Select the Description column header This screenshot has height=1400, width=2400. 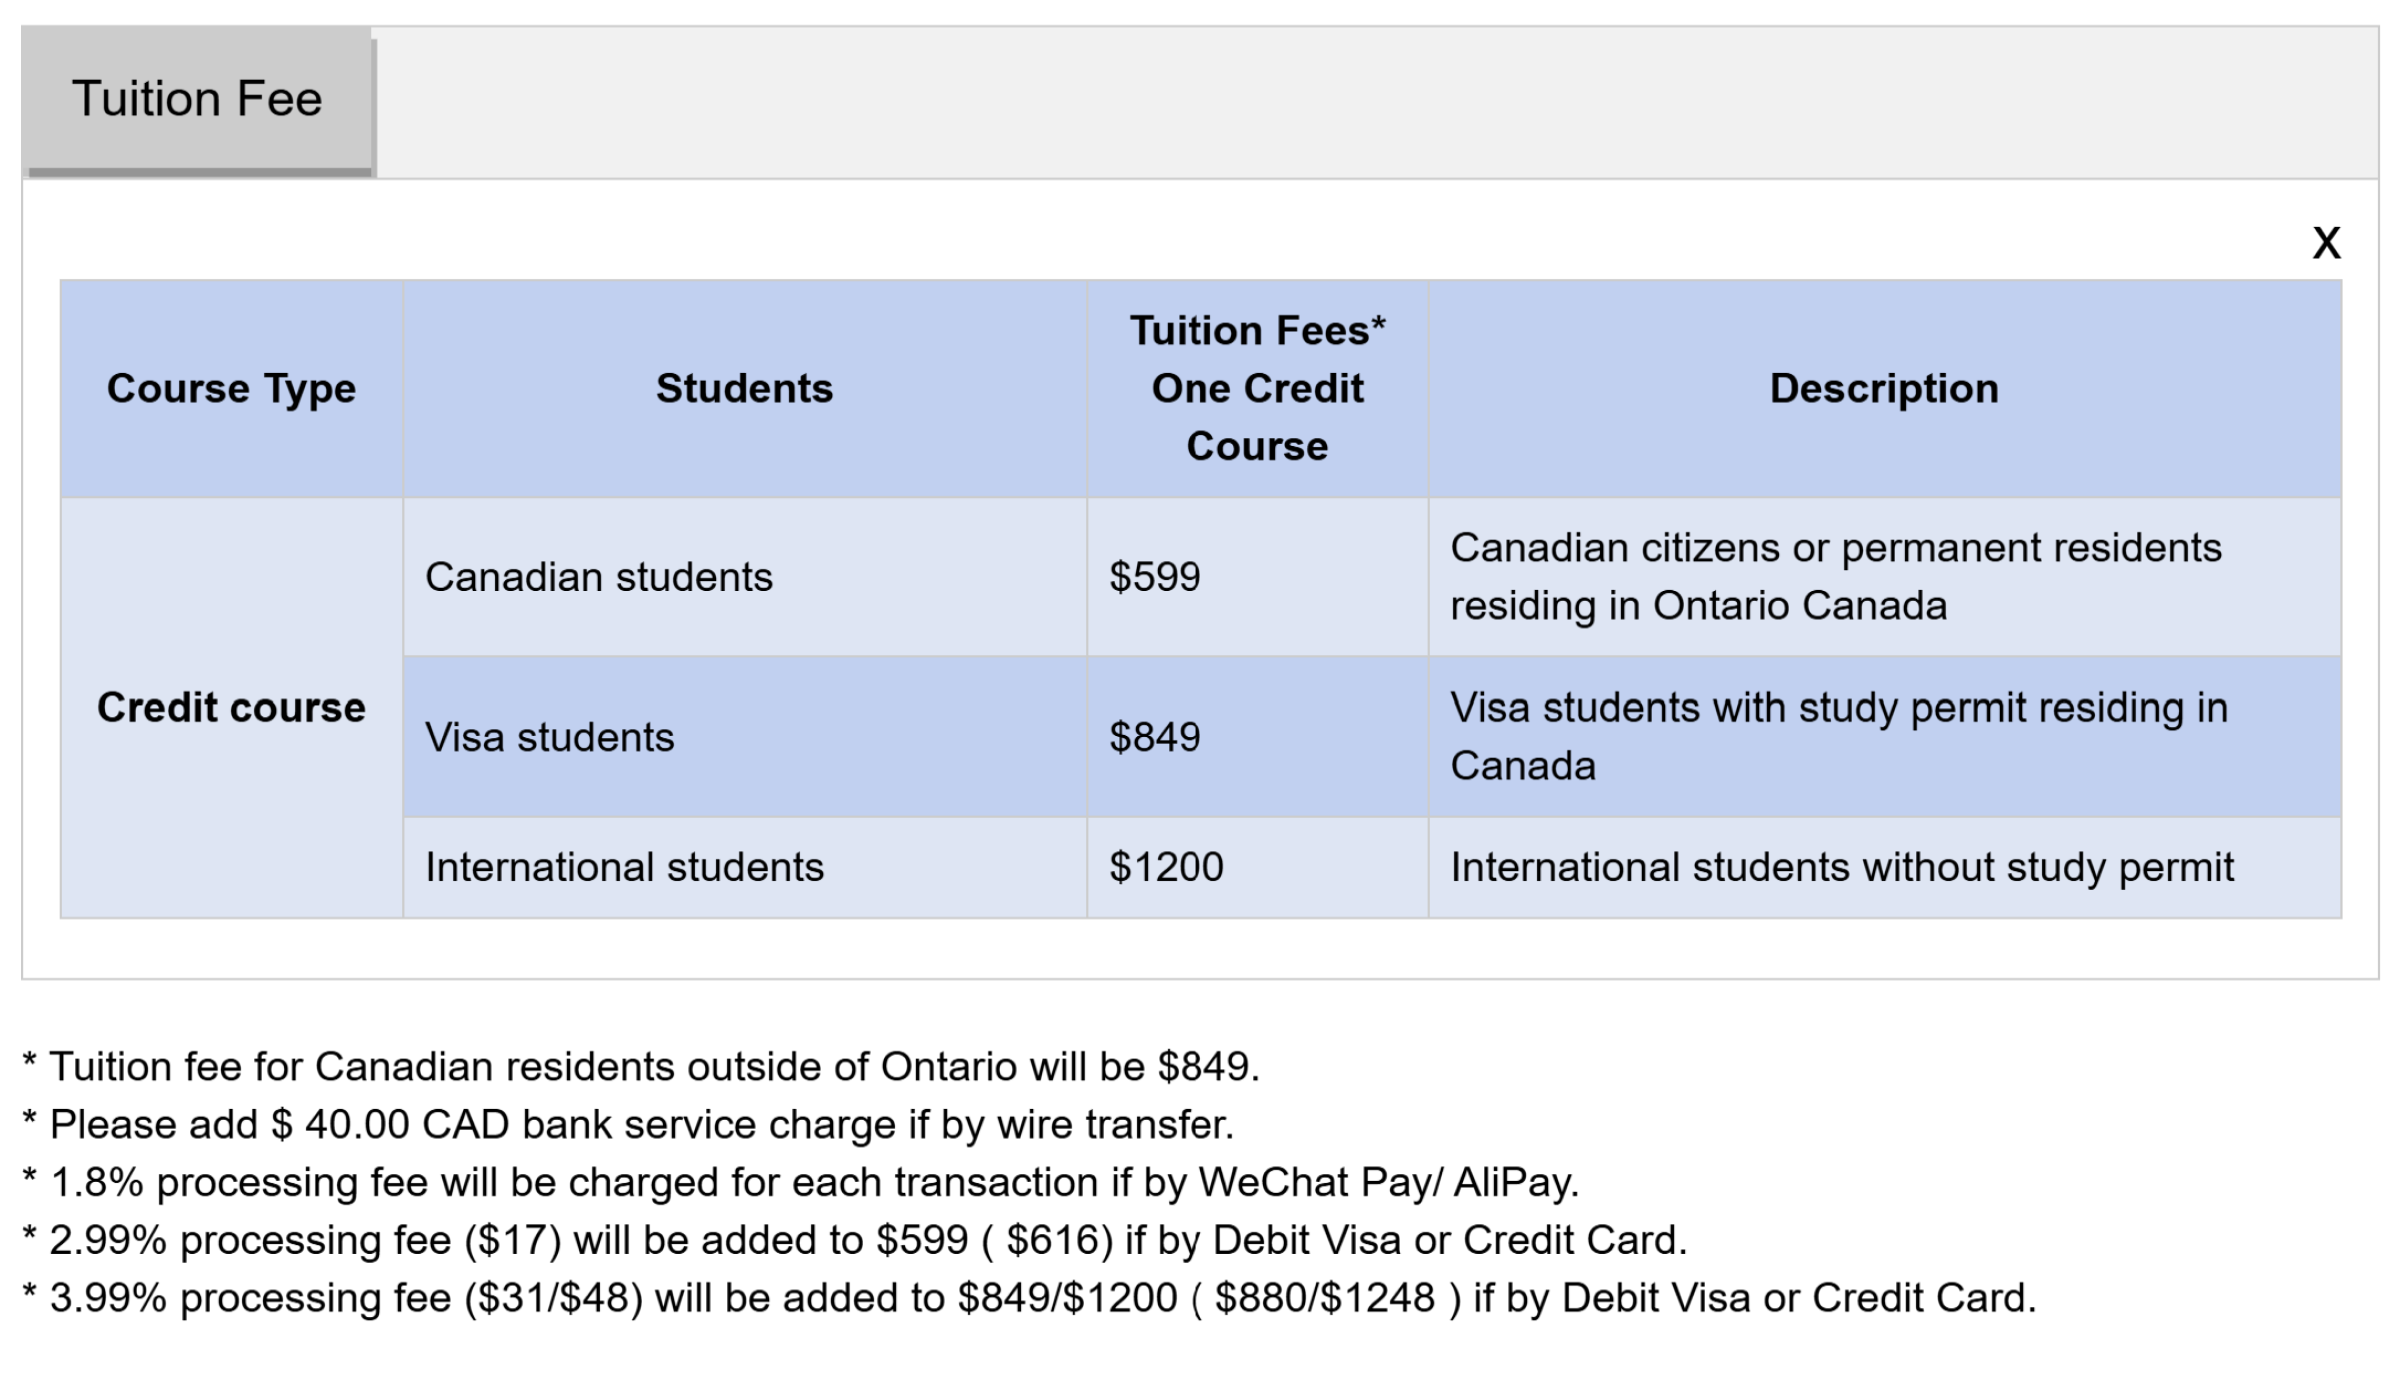pyautogui.click(x=1884, y=389)
